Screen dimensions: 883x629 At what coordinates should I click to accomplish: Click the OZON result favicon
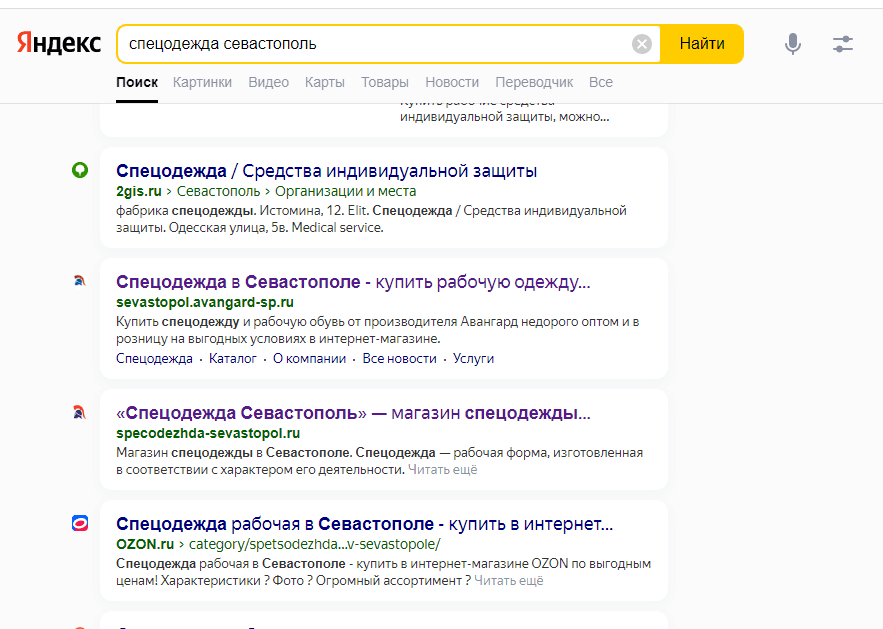(80, 524)
